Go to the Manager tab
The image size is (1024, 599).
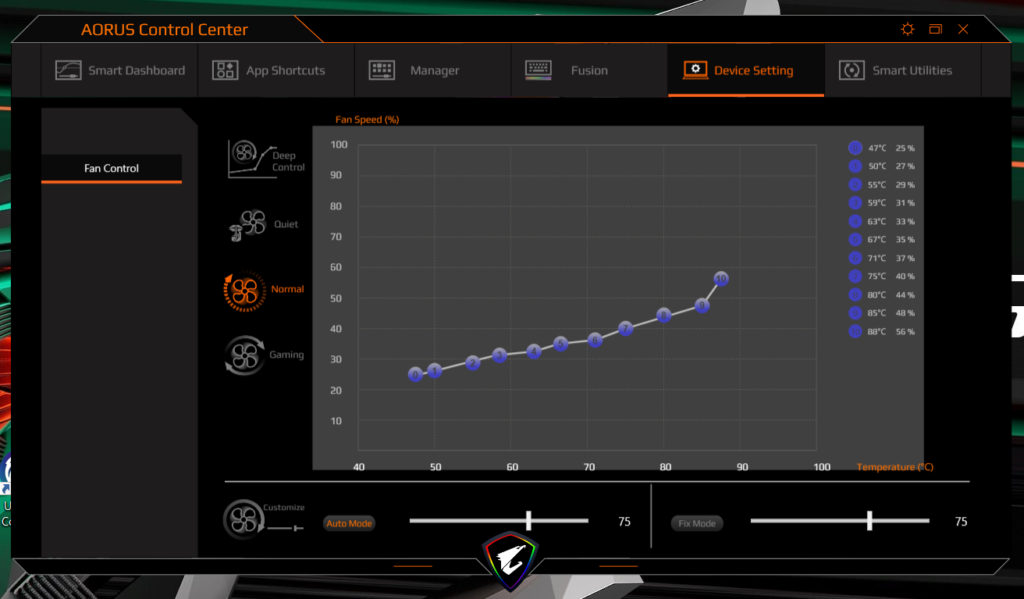pyautogui.click(x=414, y=71)
